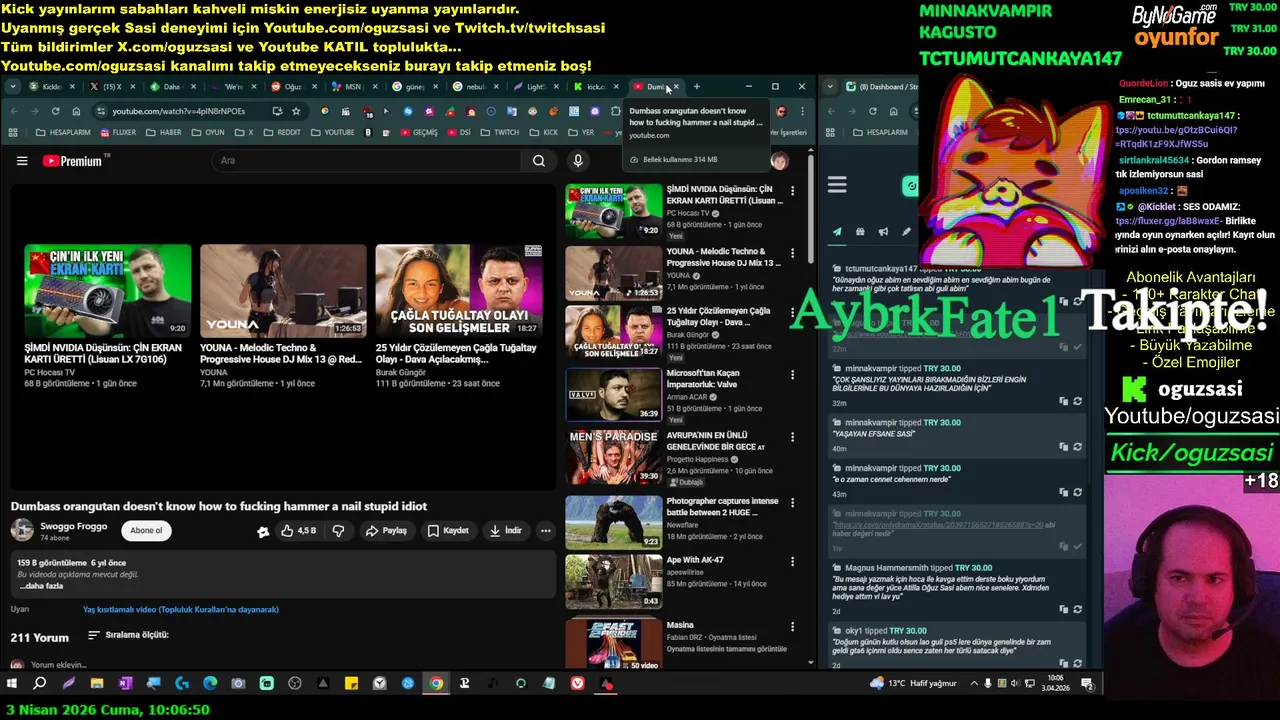
Task: Open the YouTube account avatar menu
Action: 779,161
